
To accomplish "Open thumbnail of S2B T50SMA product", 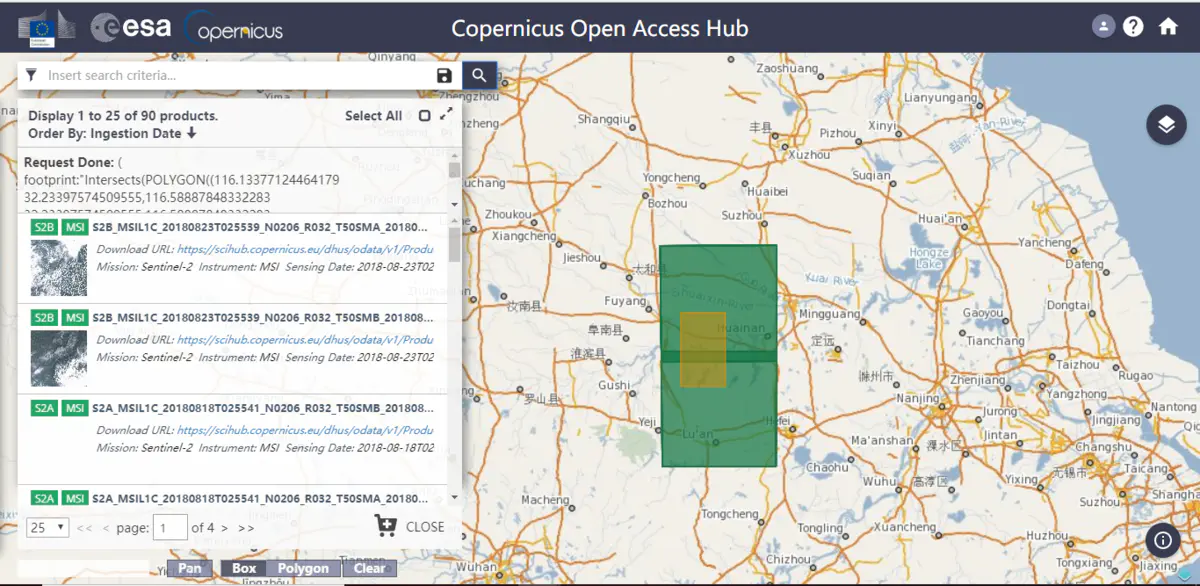I will pyautogui.click(x=58, y=267).
